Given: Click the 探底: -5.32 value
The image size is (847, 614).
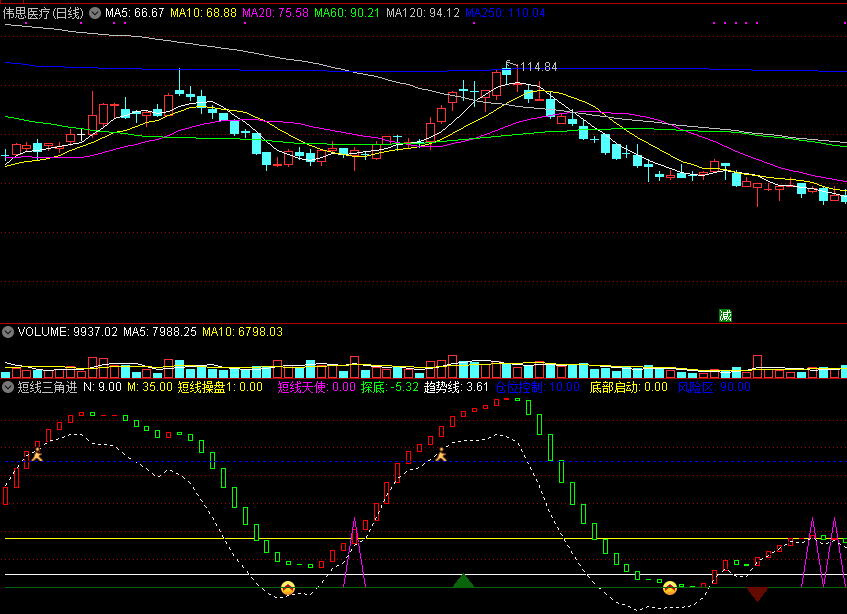Looking at the screenshot, I should coord(389,387).
